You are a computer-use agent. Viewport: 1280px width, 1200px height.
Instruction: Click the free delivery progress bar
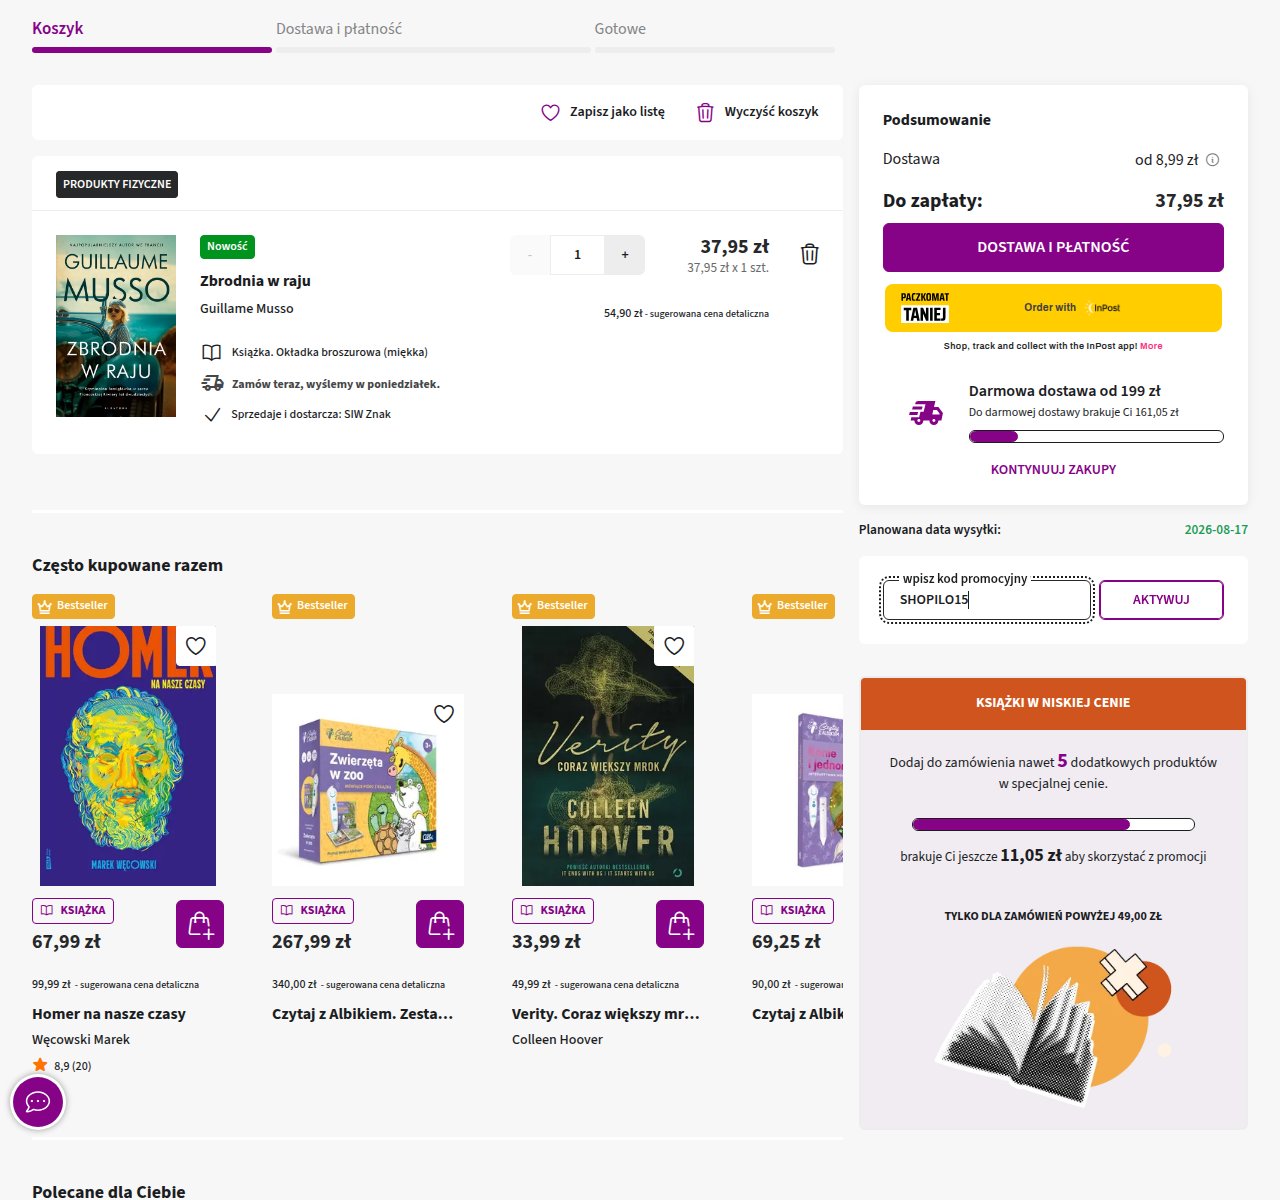point(1096,436)
